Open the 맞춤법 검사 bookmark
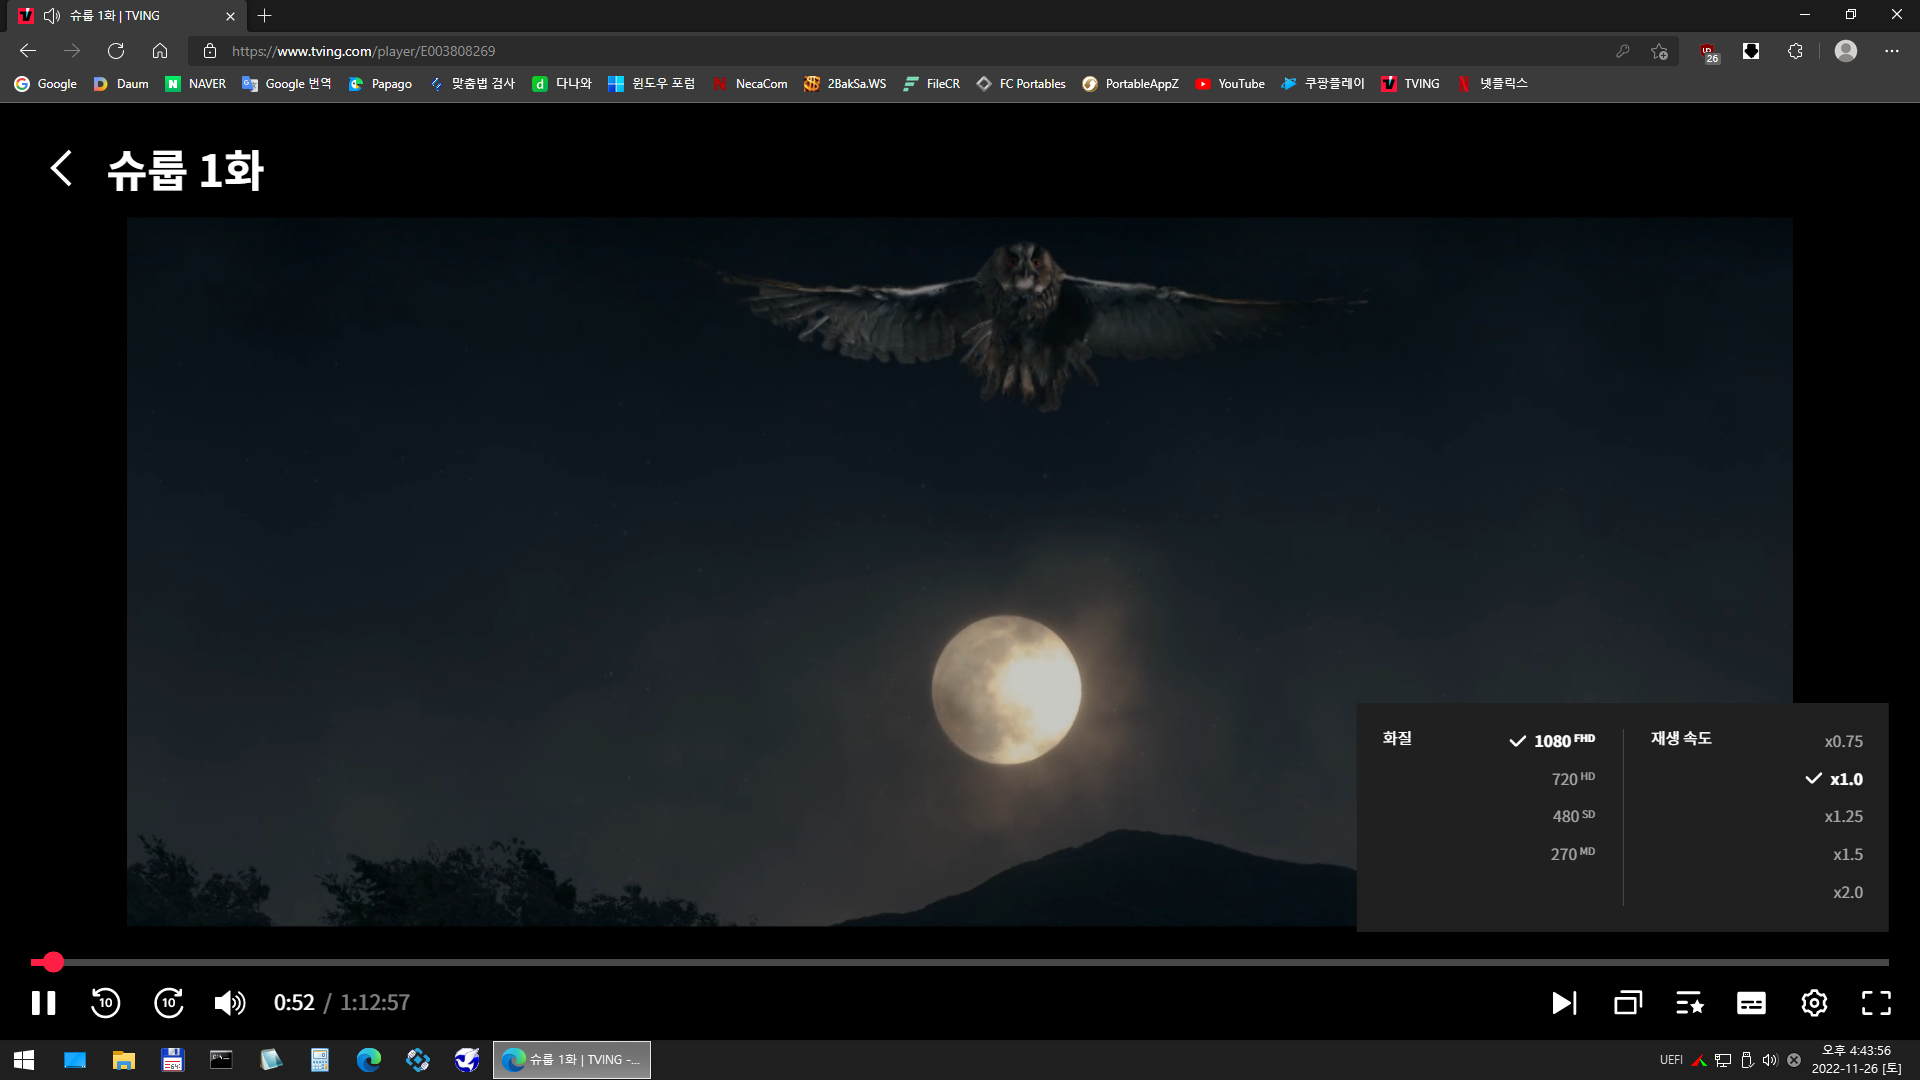The height and width of the screenshot is (1080, 1920). (471, 84)
